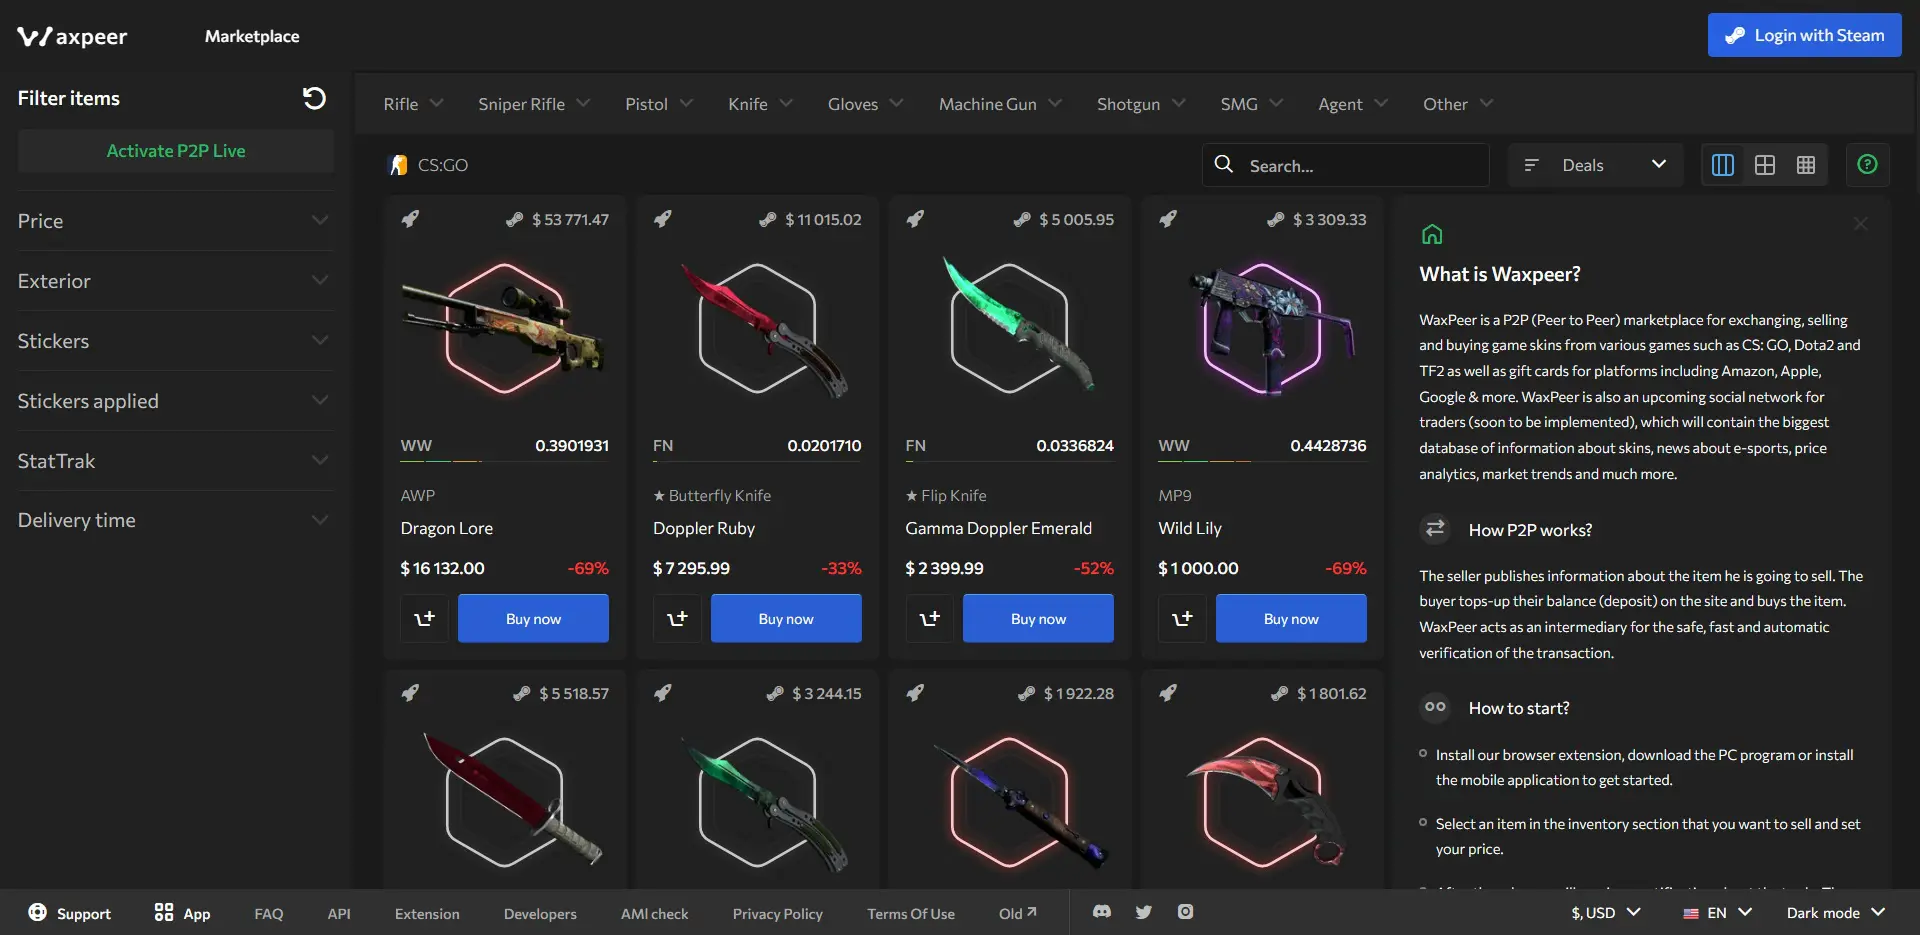Switch to three-column layout view icon
Viewport: 1920px width, 935px height.
pyautogui.click(x=1723, y=165)
